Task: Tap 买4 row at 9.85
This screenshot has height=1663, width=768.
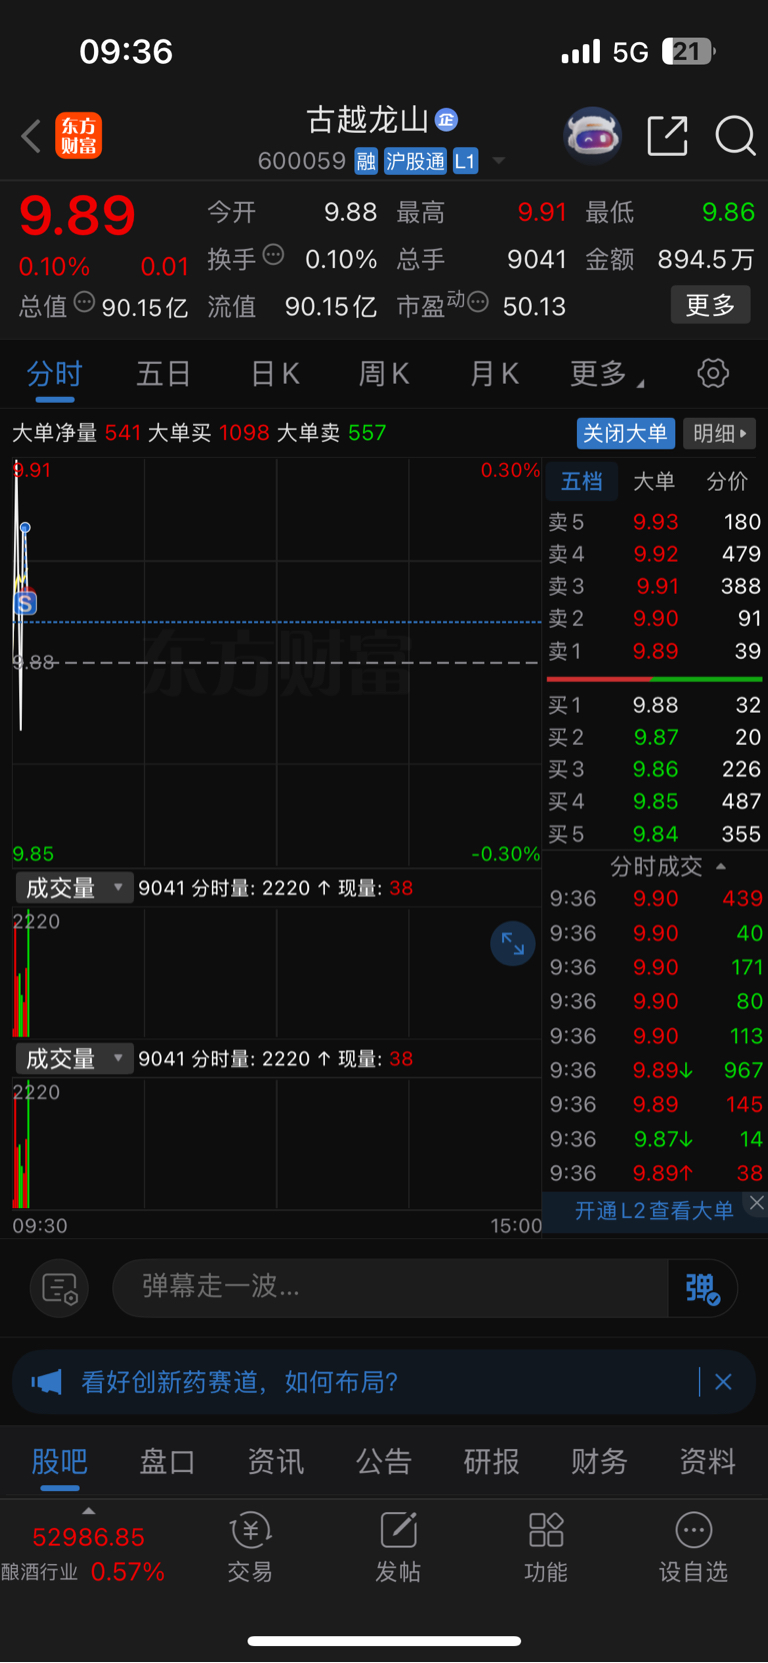Action: [x=655, y=802]
